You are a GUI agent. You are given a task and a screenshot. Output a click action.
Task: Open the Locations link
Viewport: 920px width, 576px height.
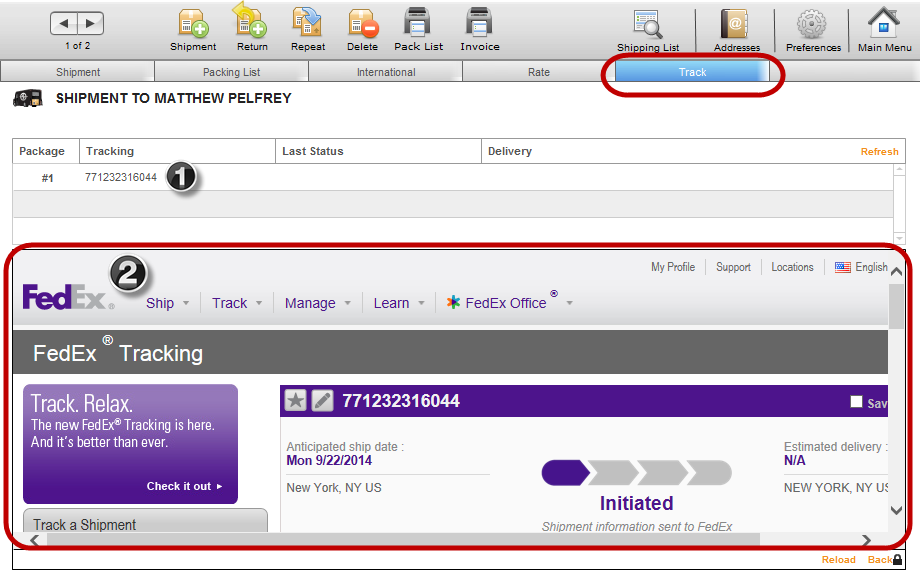(792, 267)
